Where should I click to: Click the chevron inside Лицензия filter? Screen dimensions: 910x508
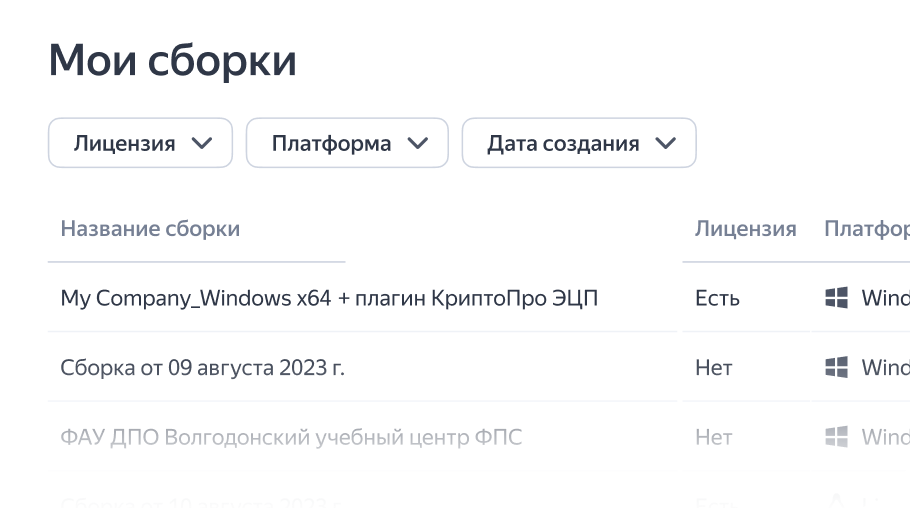pos(202,143)
